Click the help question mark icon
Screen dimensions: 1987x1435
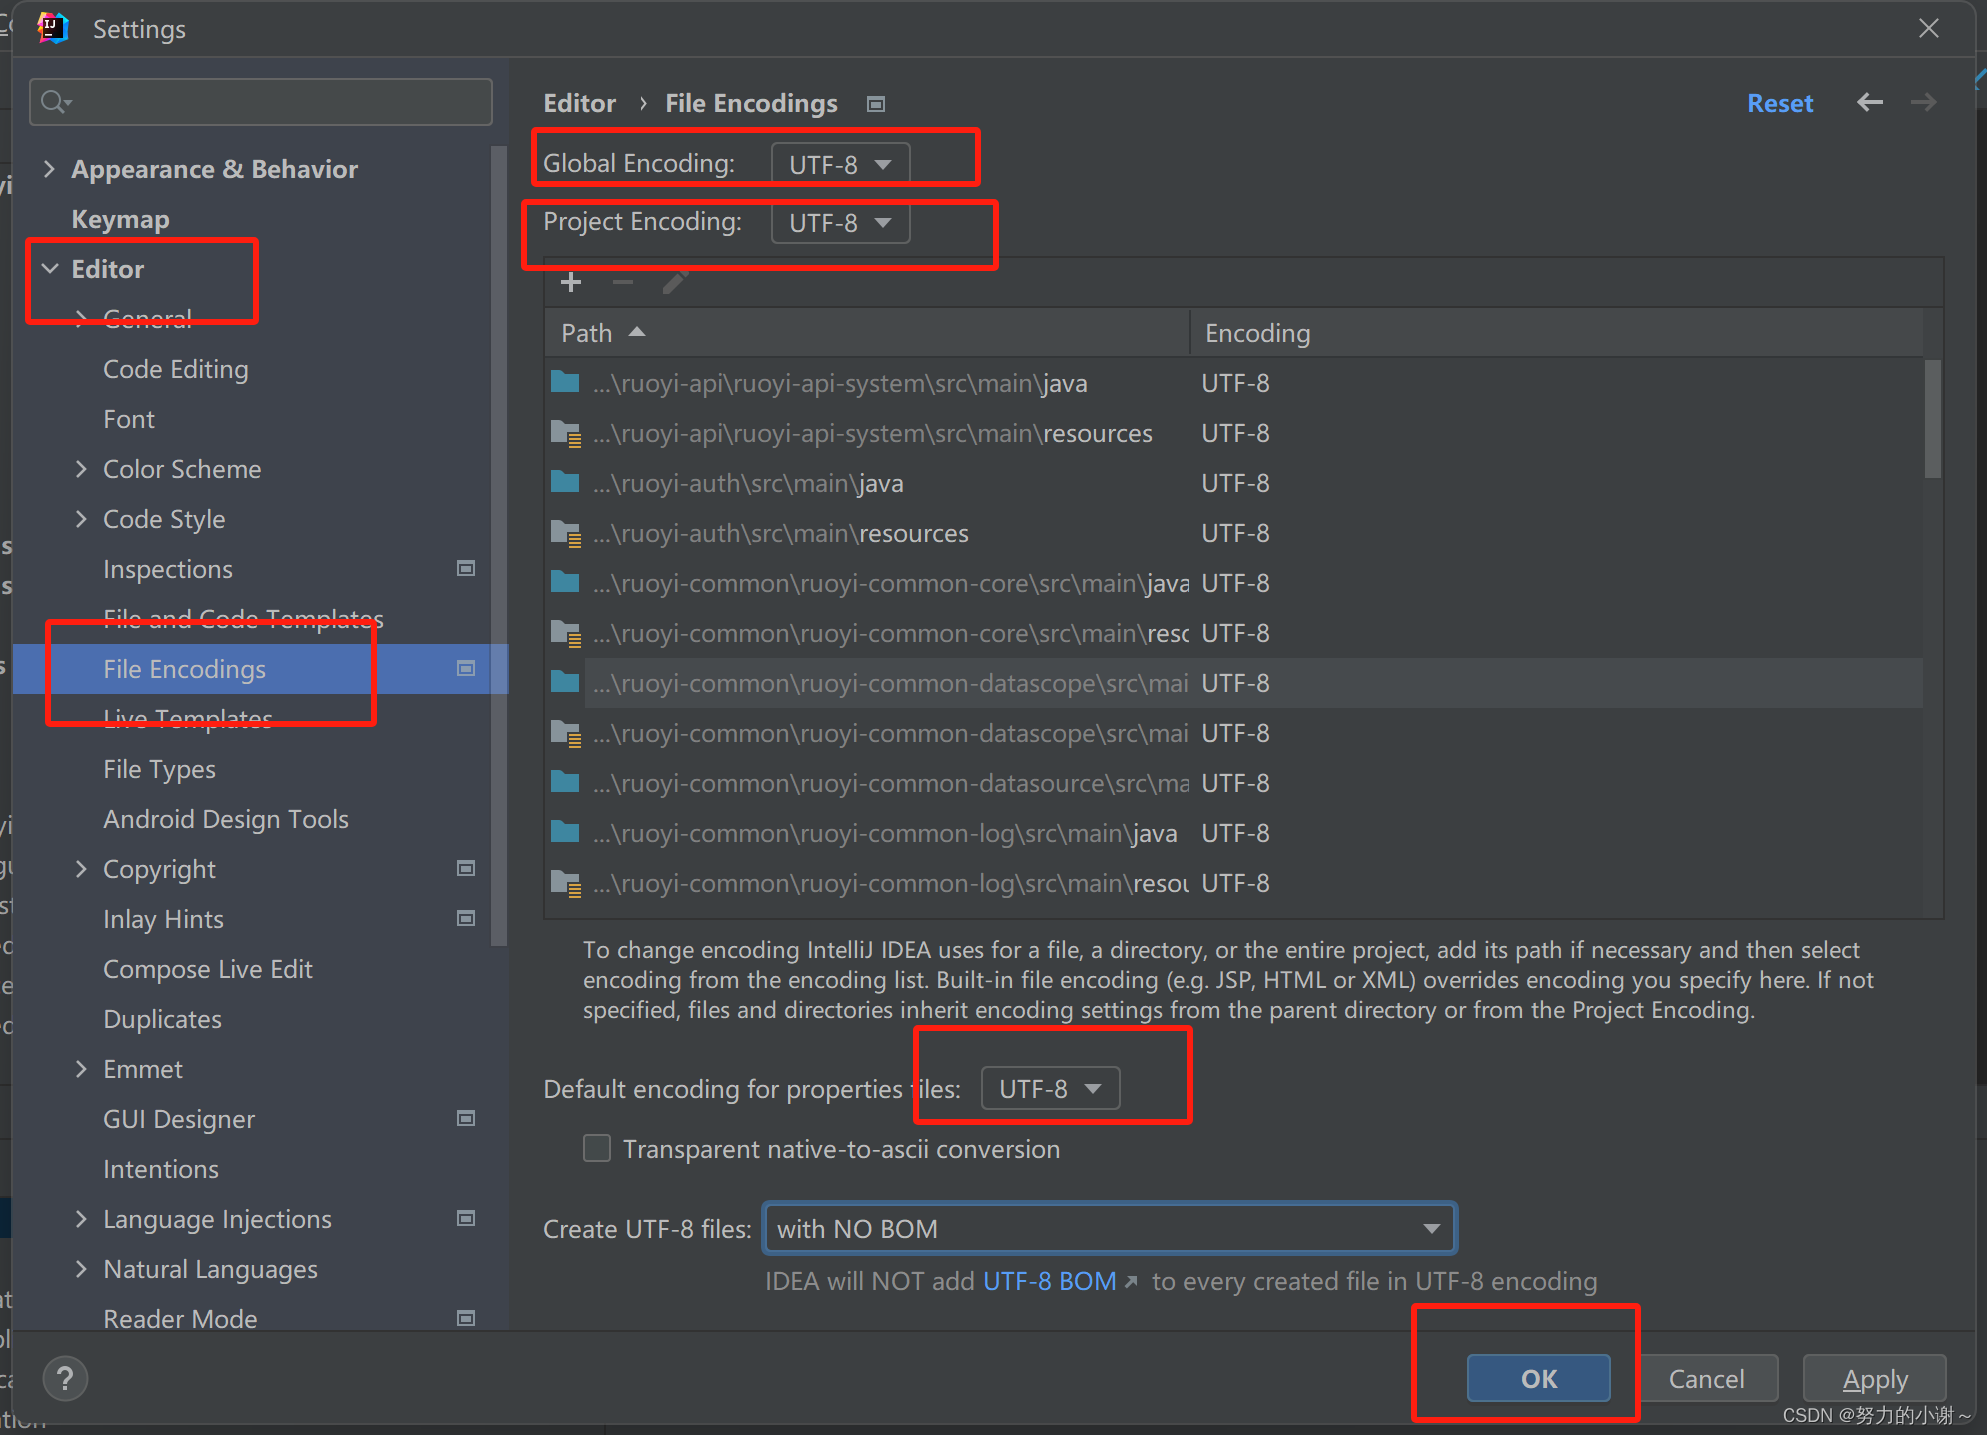click(x=64, y=1378)
